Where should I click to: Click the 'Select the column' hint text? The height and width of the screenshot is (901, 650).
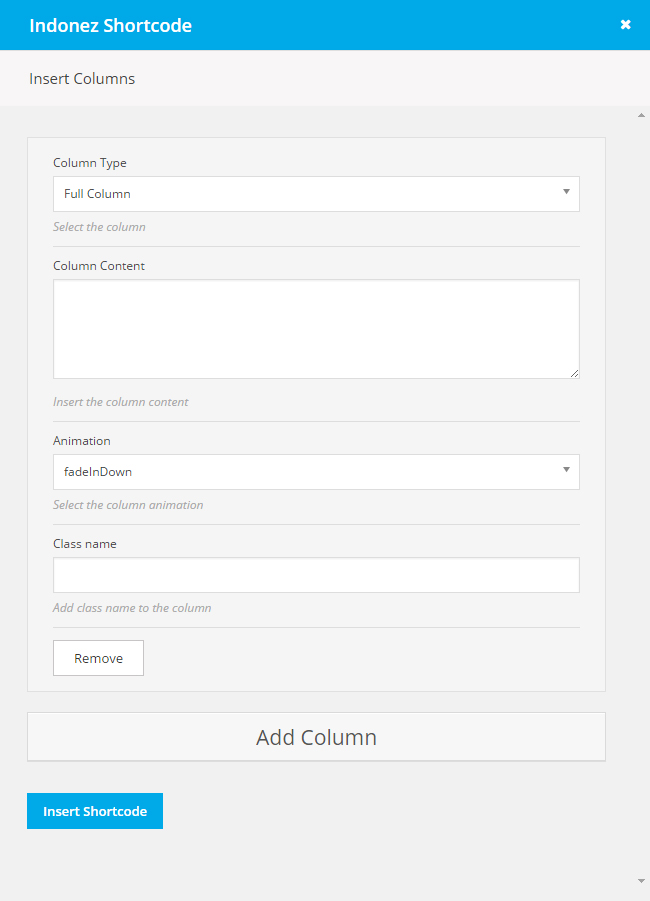[99, 227]
